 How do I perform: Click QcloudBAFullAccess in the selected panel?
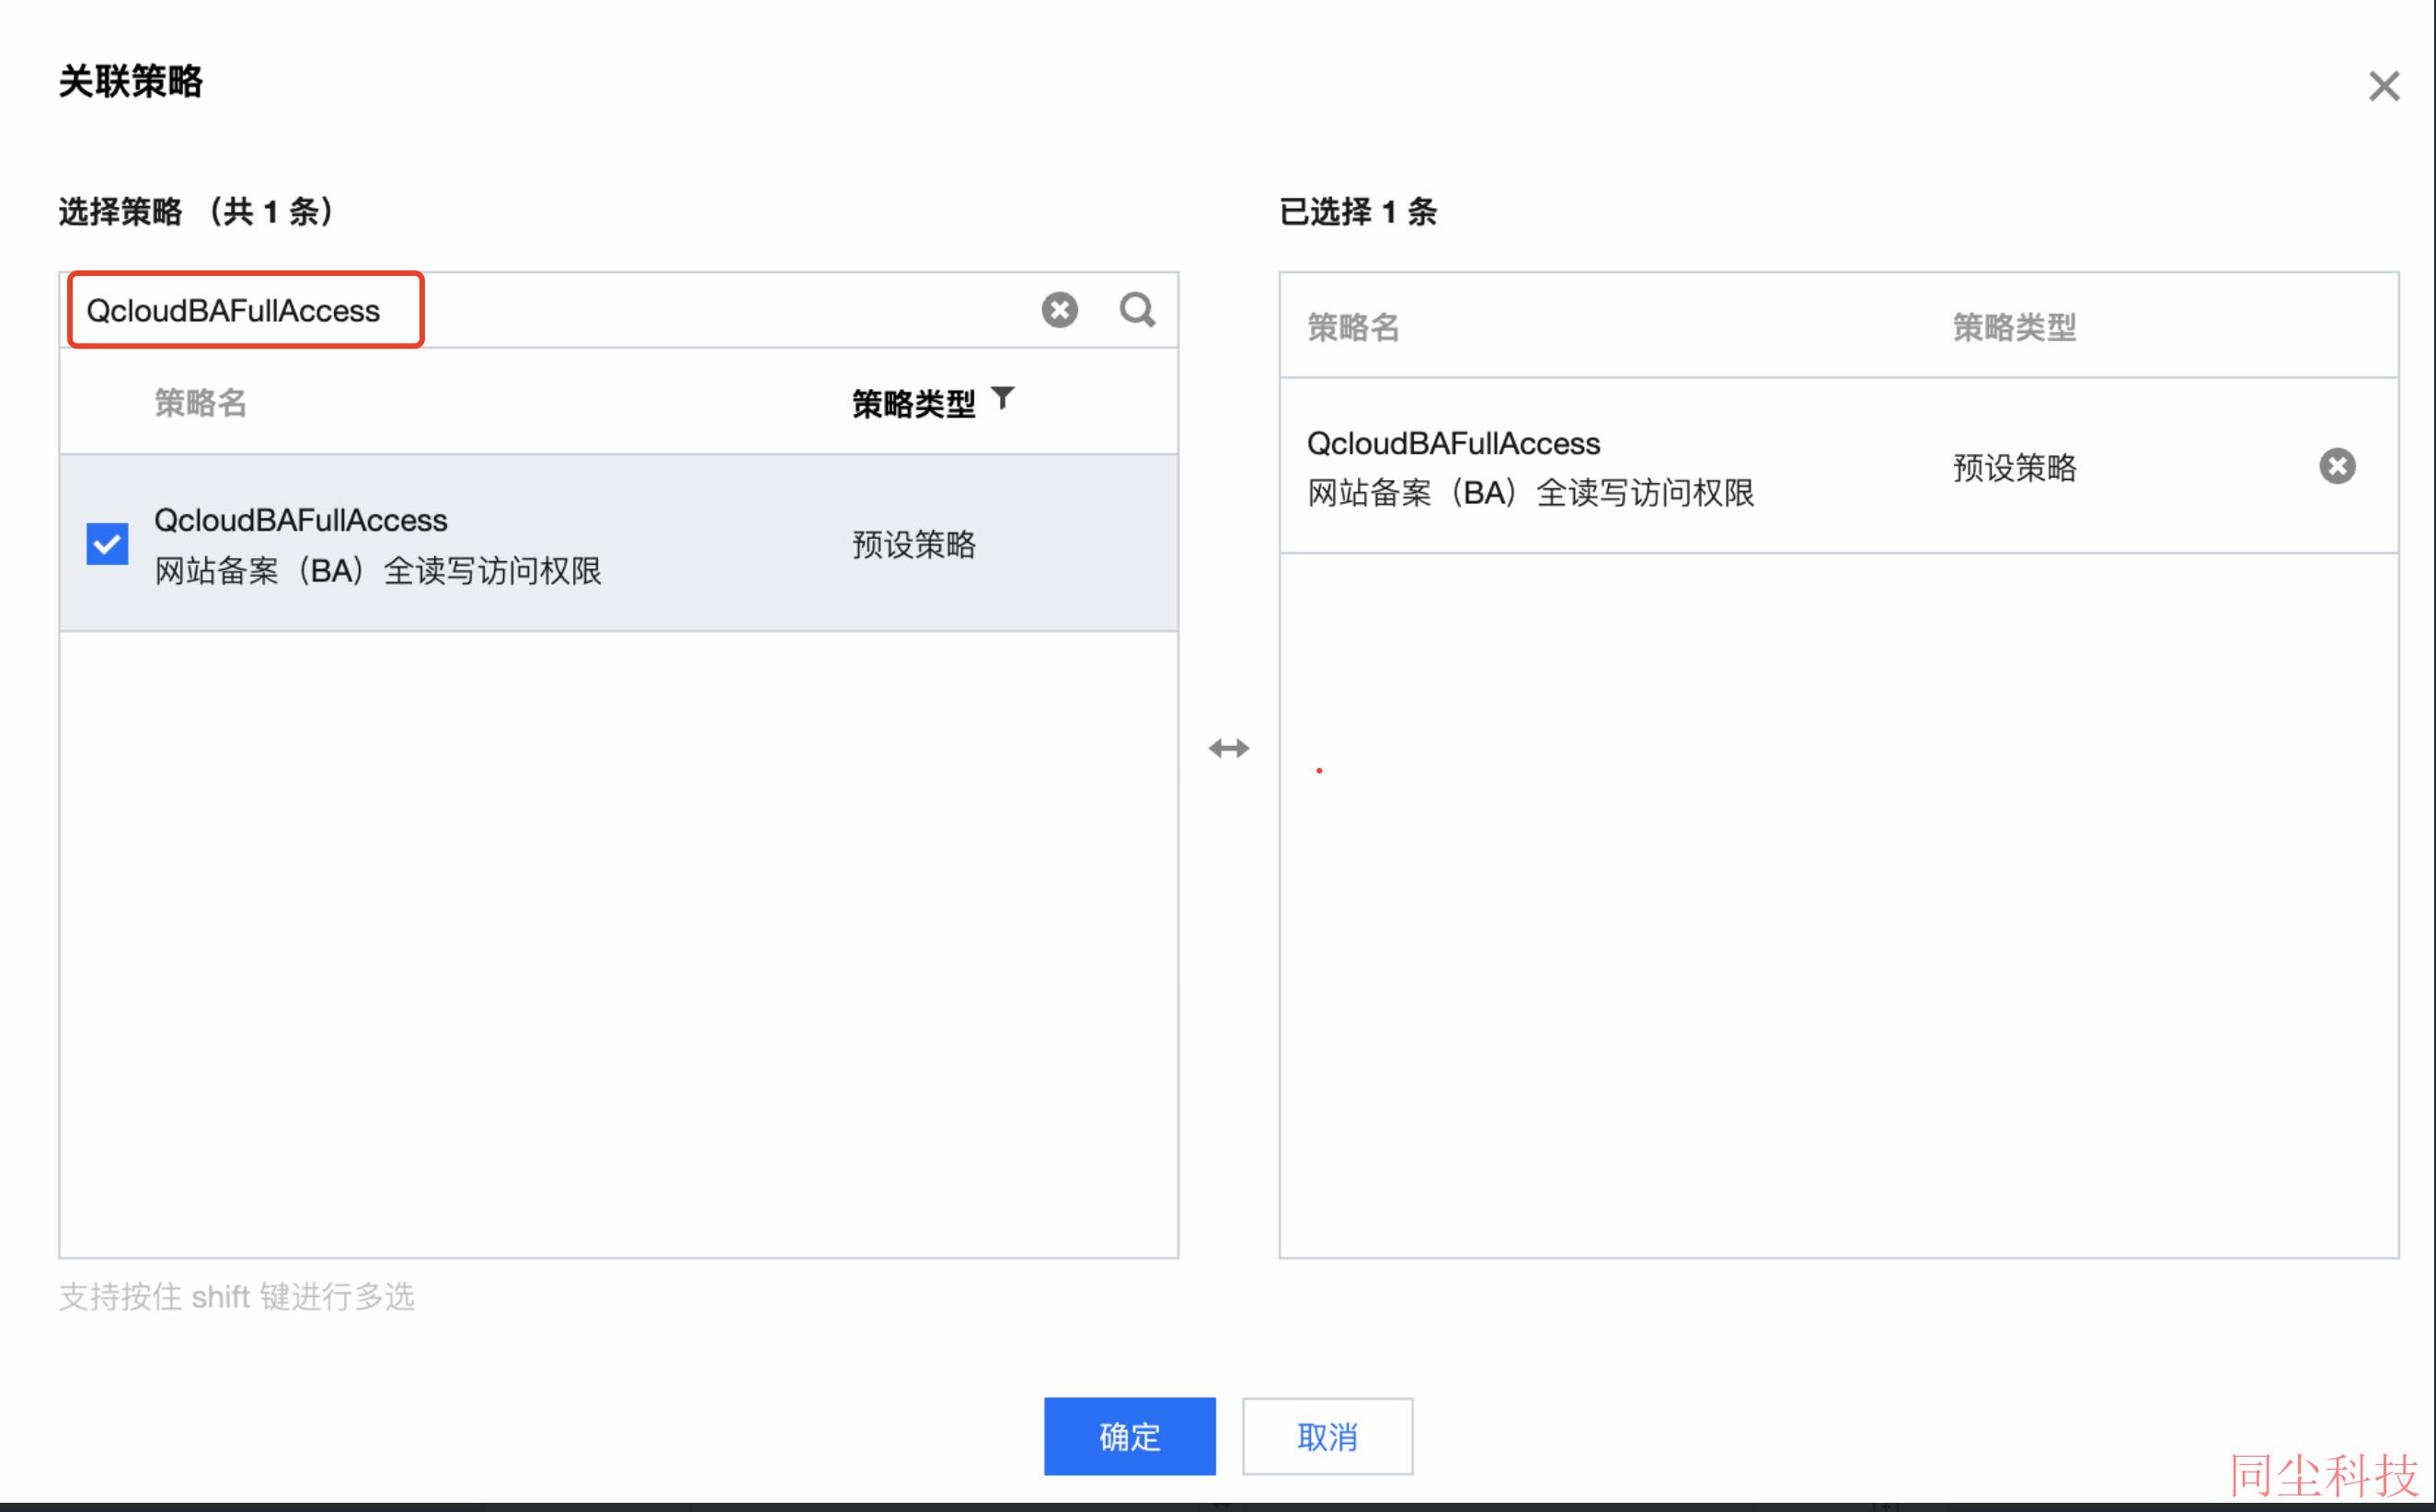click(1454, 443)
